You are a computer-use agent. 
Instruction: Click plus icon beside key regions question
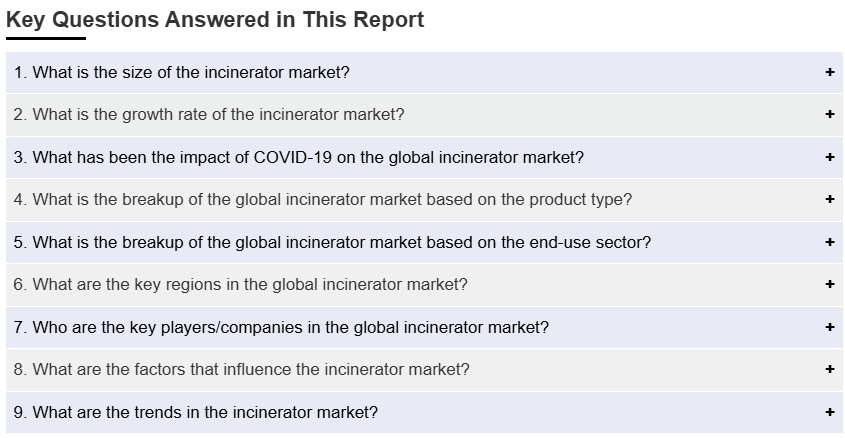tap(829, 284)
